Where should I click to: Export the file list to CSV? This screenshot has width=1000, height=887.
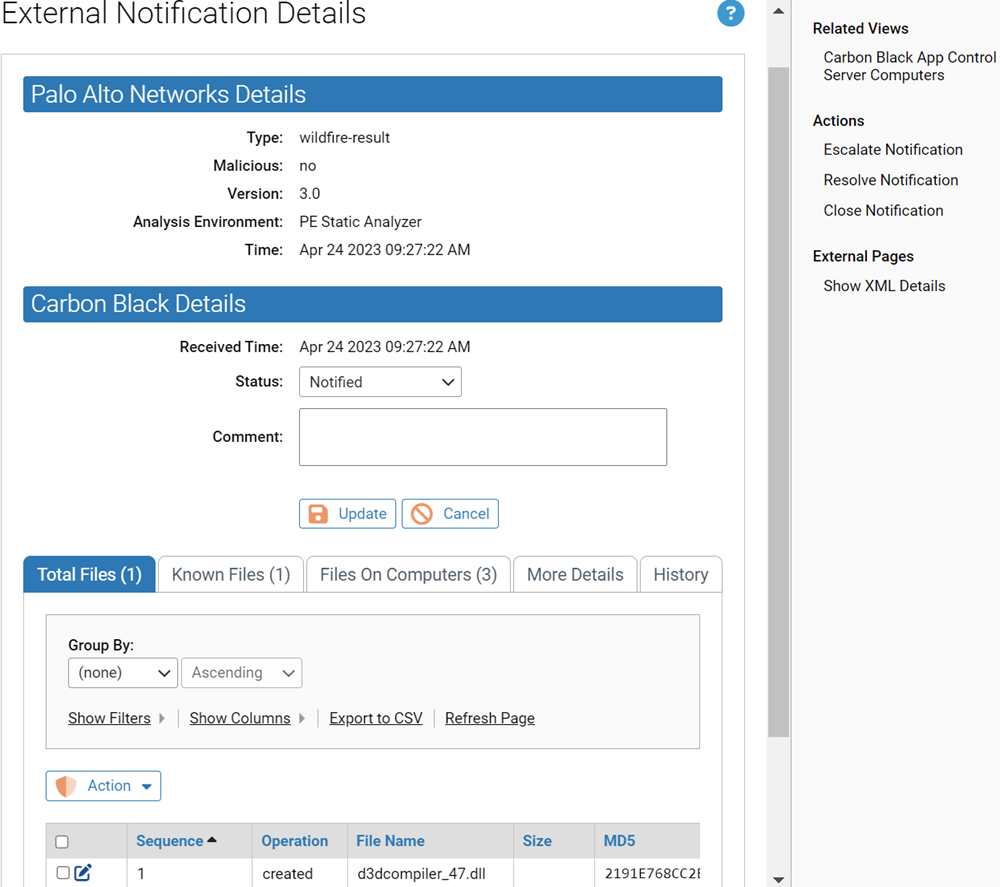click(375, 718)
